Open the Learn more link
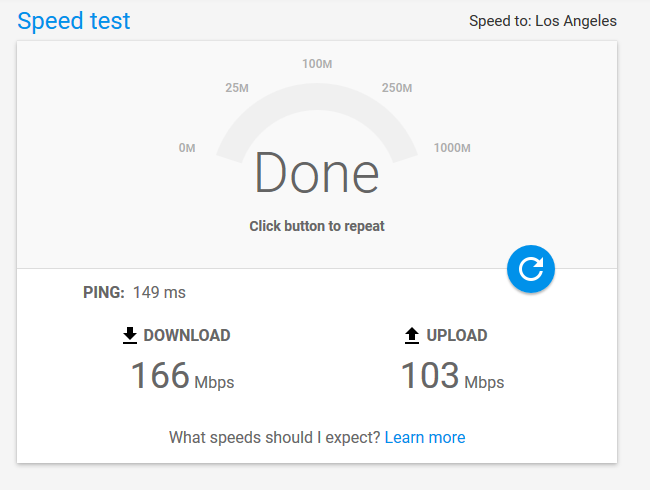 coord(425,437)
